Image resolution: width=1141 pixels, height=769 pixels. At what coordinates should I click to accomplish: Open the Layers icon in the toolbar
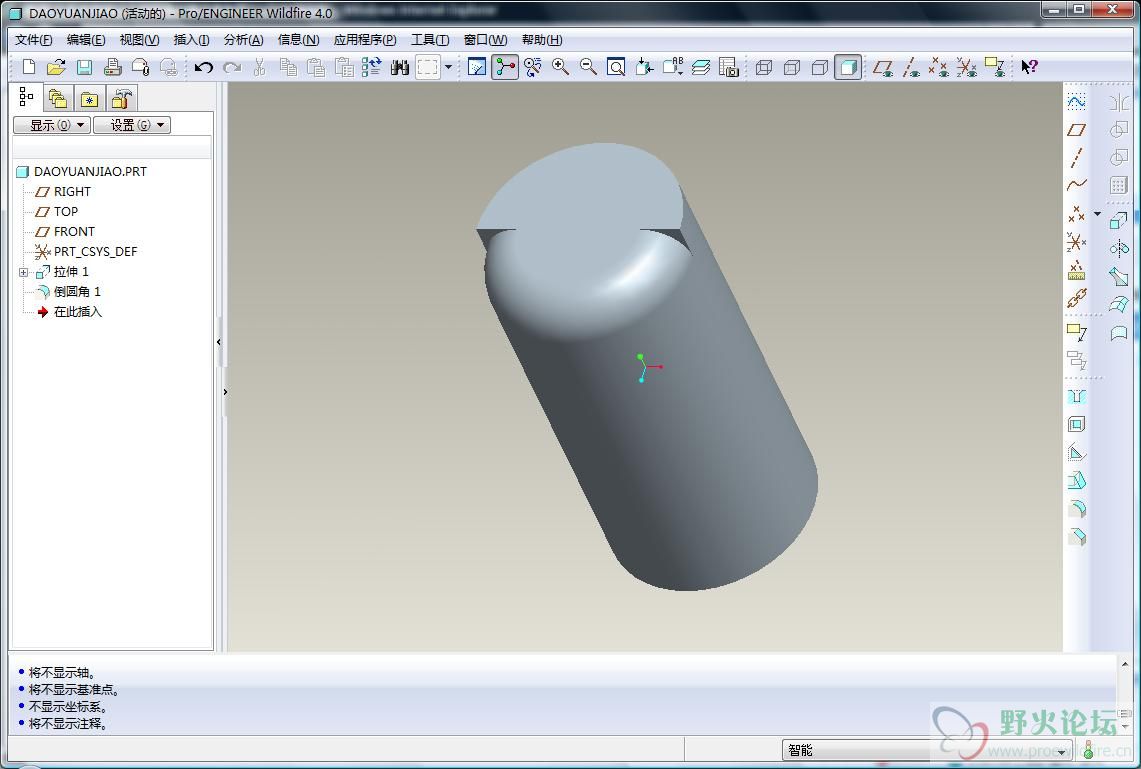click(x=701, y=68)
